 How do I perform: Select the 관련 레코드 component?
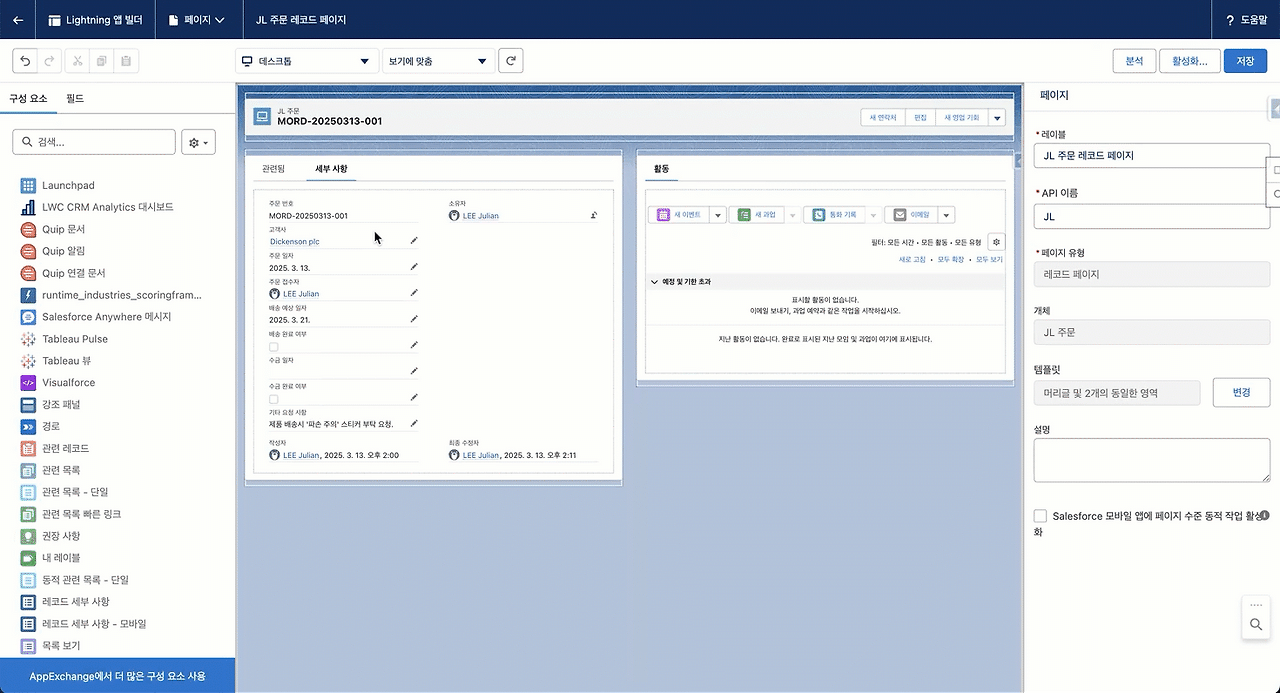(55, 448)
